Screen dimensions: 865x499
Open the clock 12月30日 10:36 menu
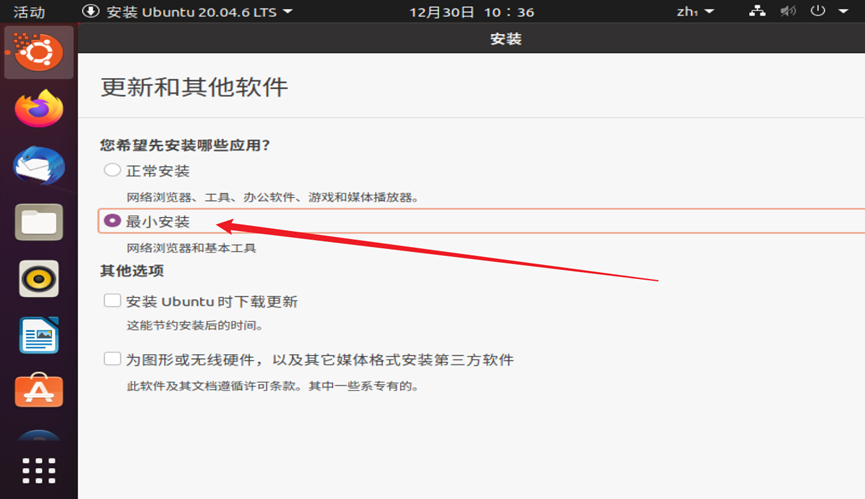tap(472, 12)
